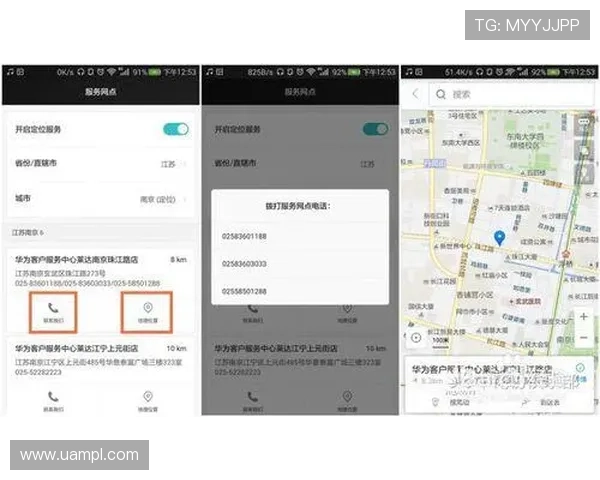Click the 红庙小区 label on map
The height and width of the screenshot is (480, 600).
point(494,275)
